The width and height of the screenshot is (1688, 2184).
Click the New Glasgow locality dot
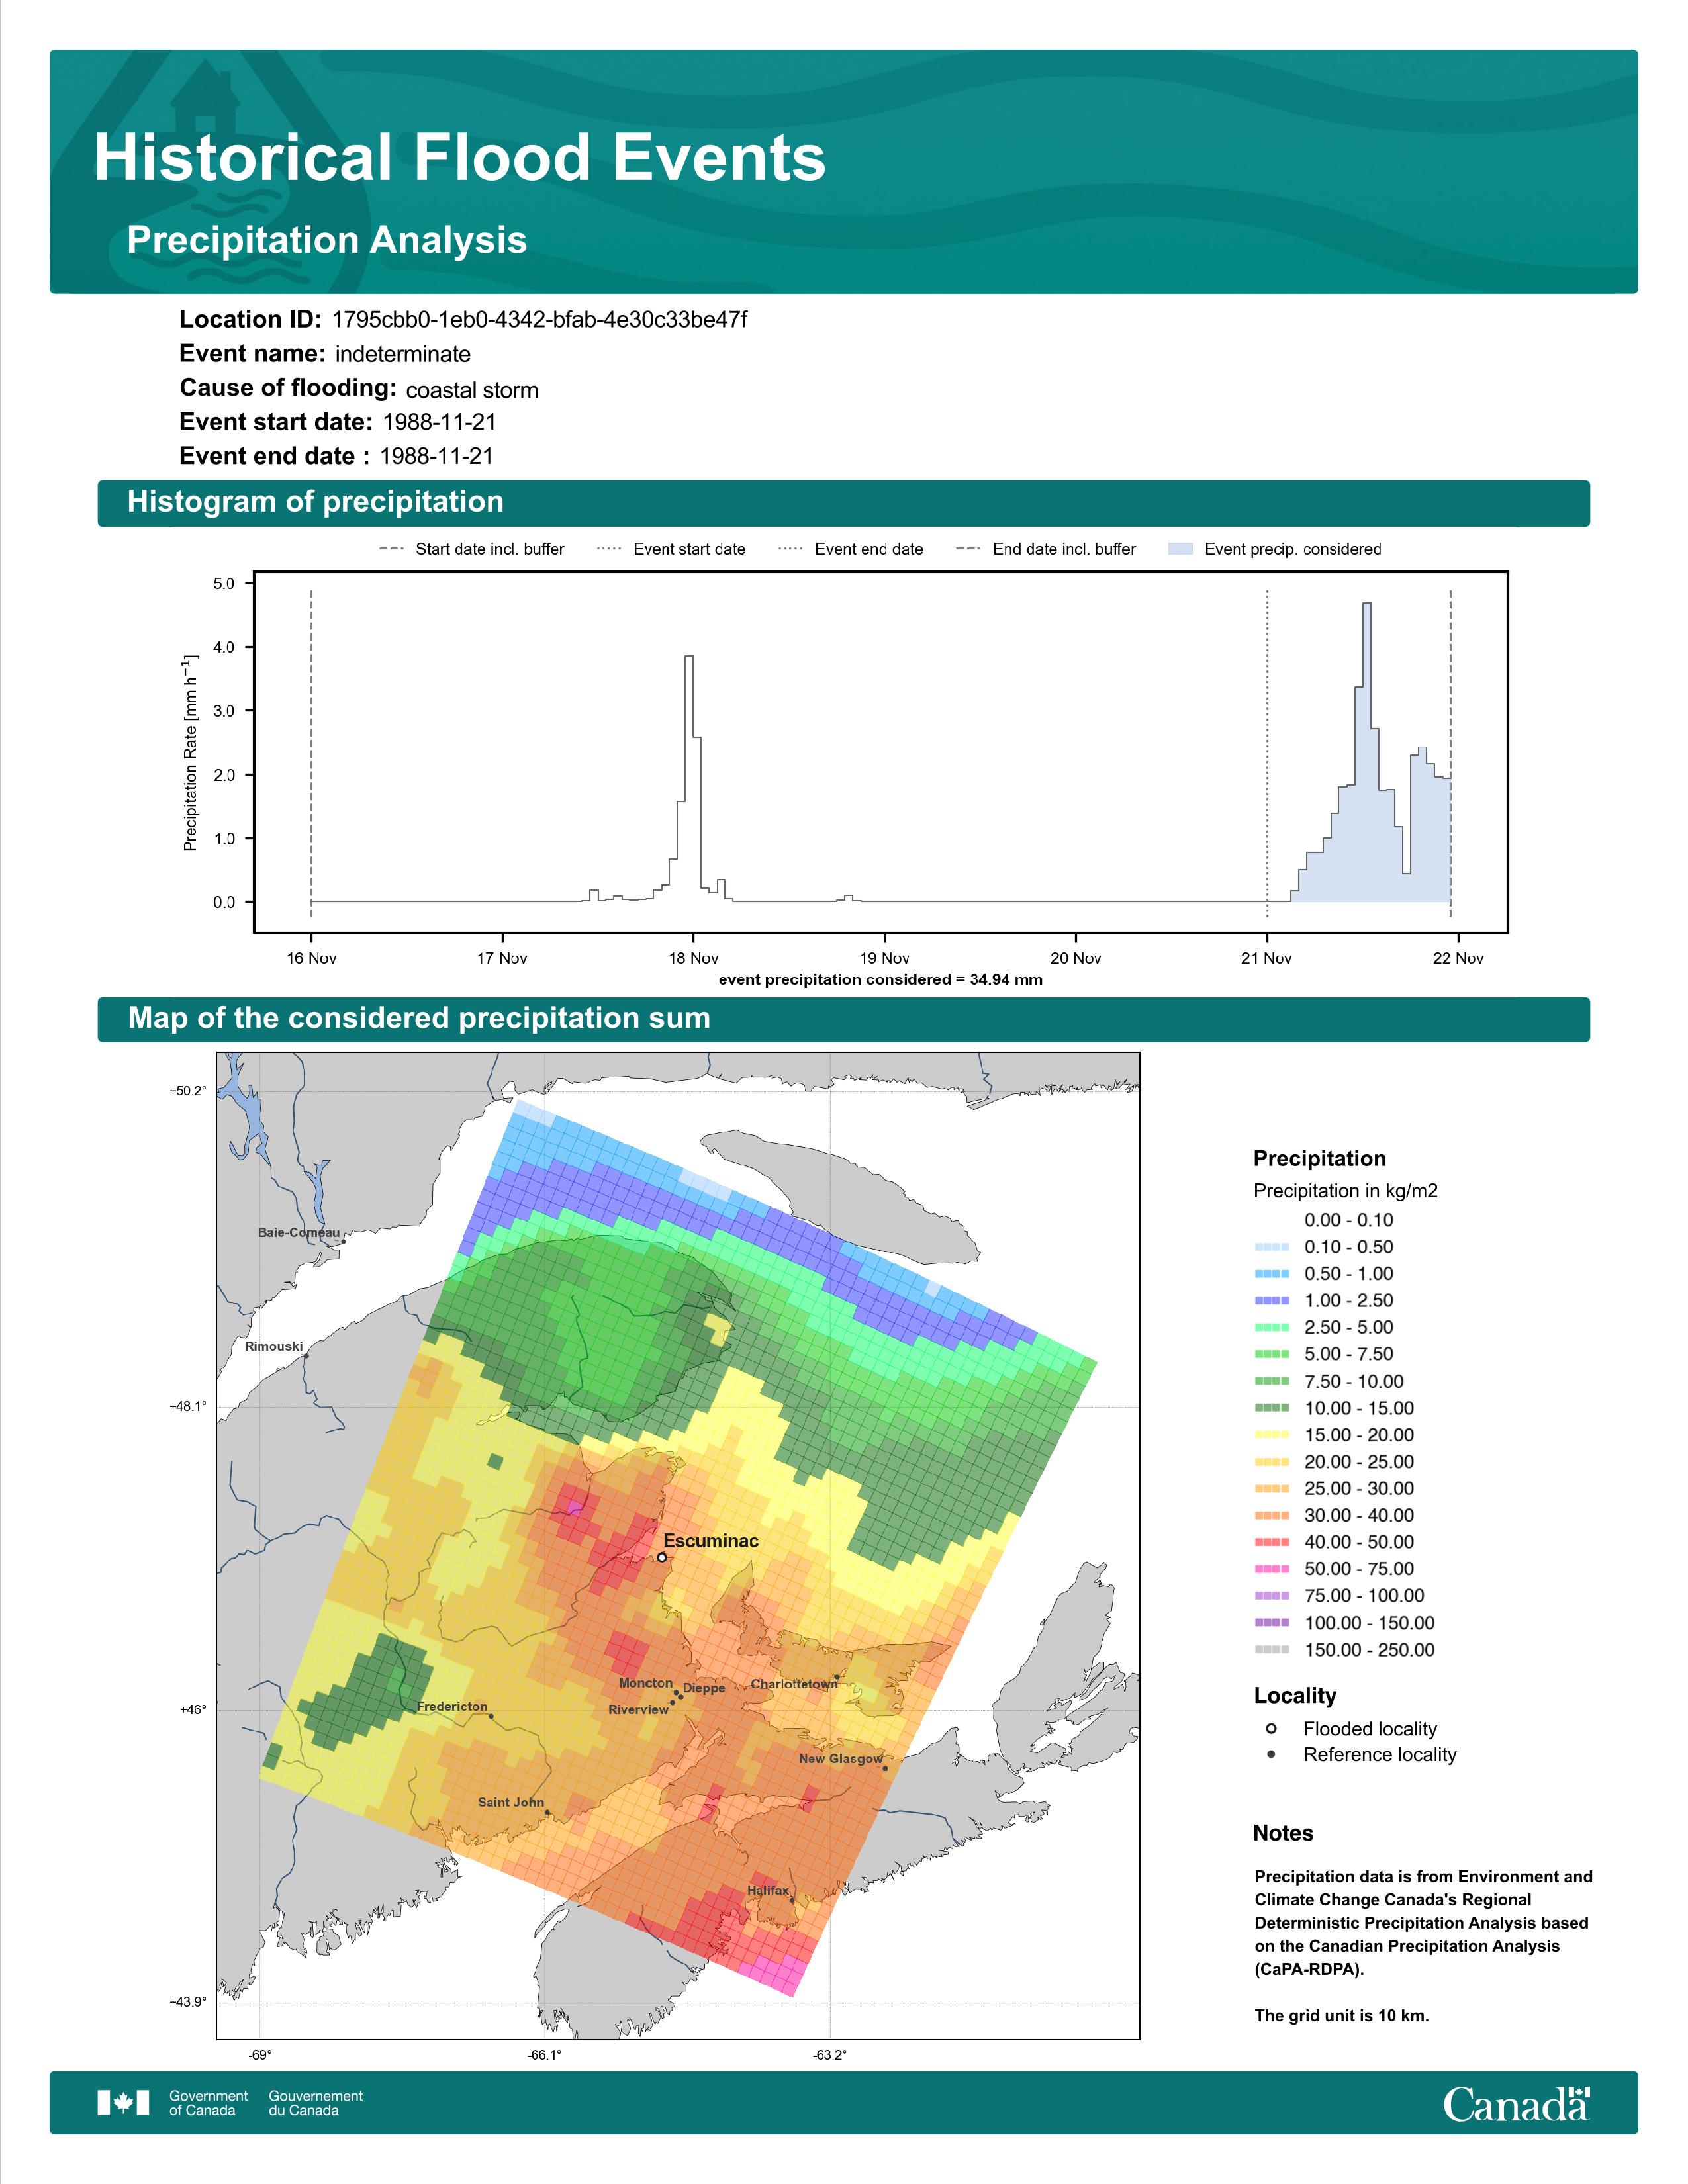pyautogui.click(x=885, y=1768)
